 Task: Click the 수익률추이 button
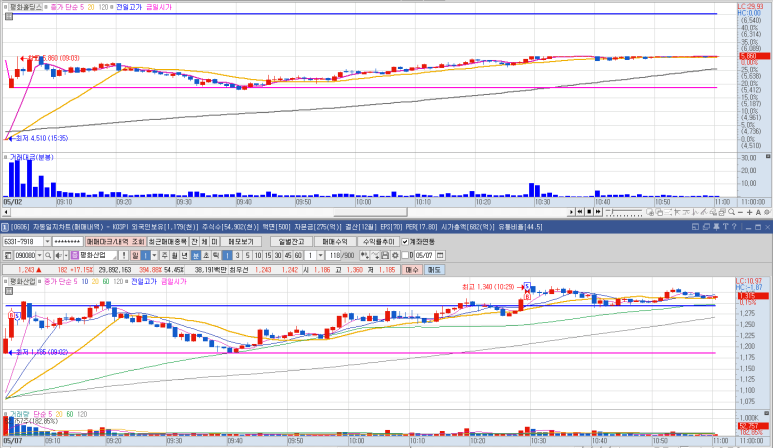379,241
